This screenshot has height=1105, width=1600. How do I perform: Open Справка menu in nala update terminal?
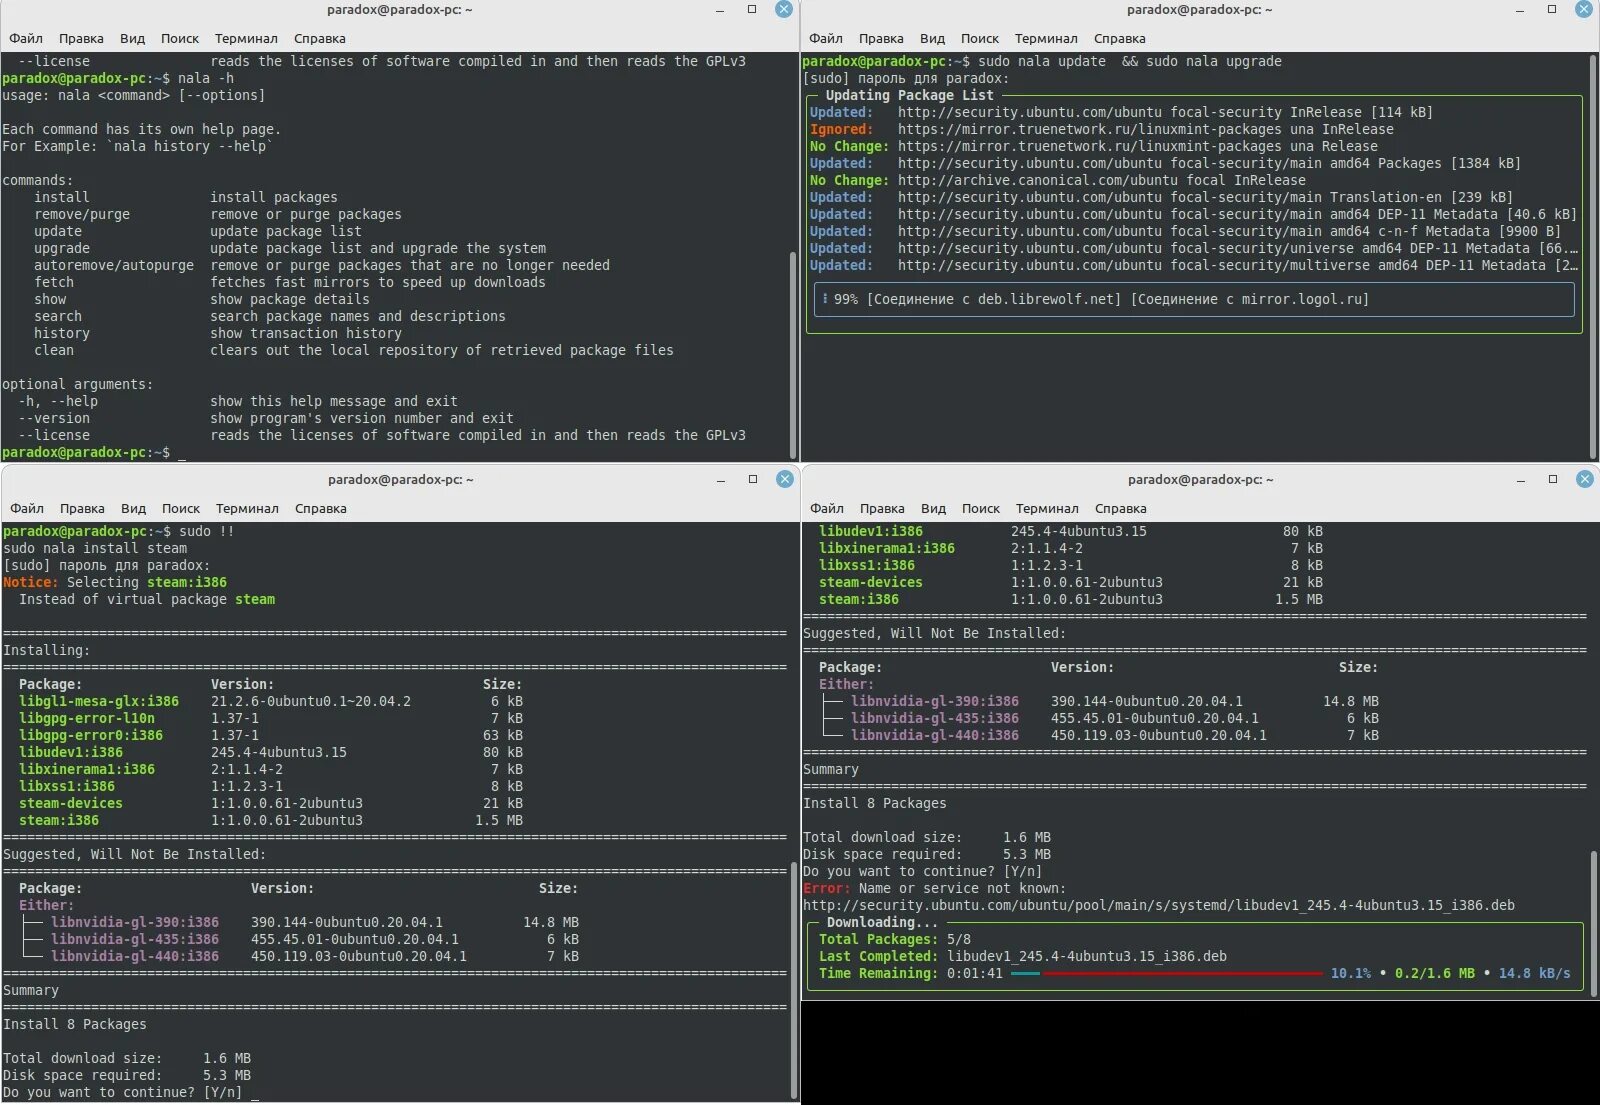click(x=1120, y=38)
